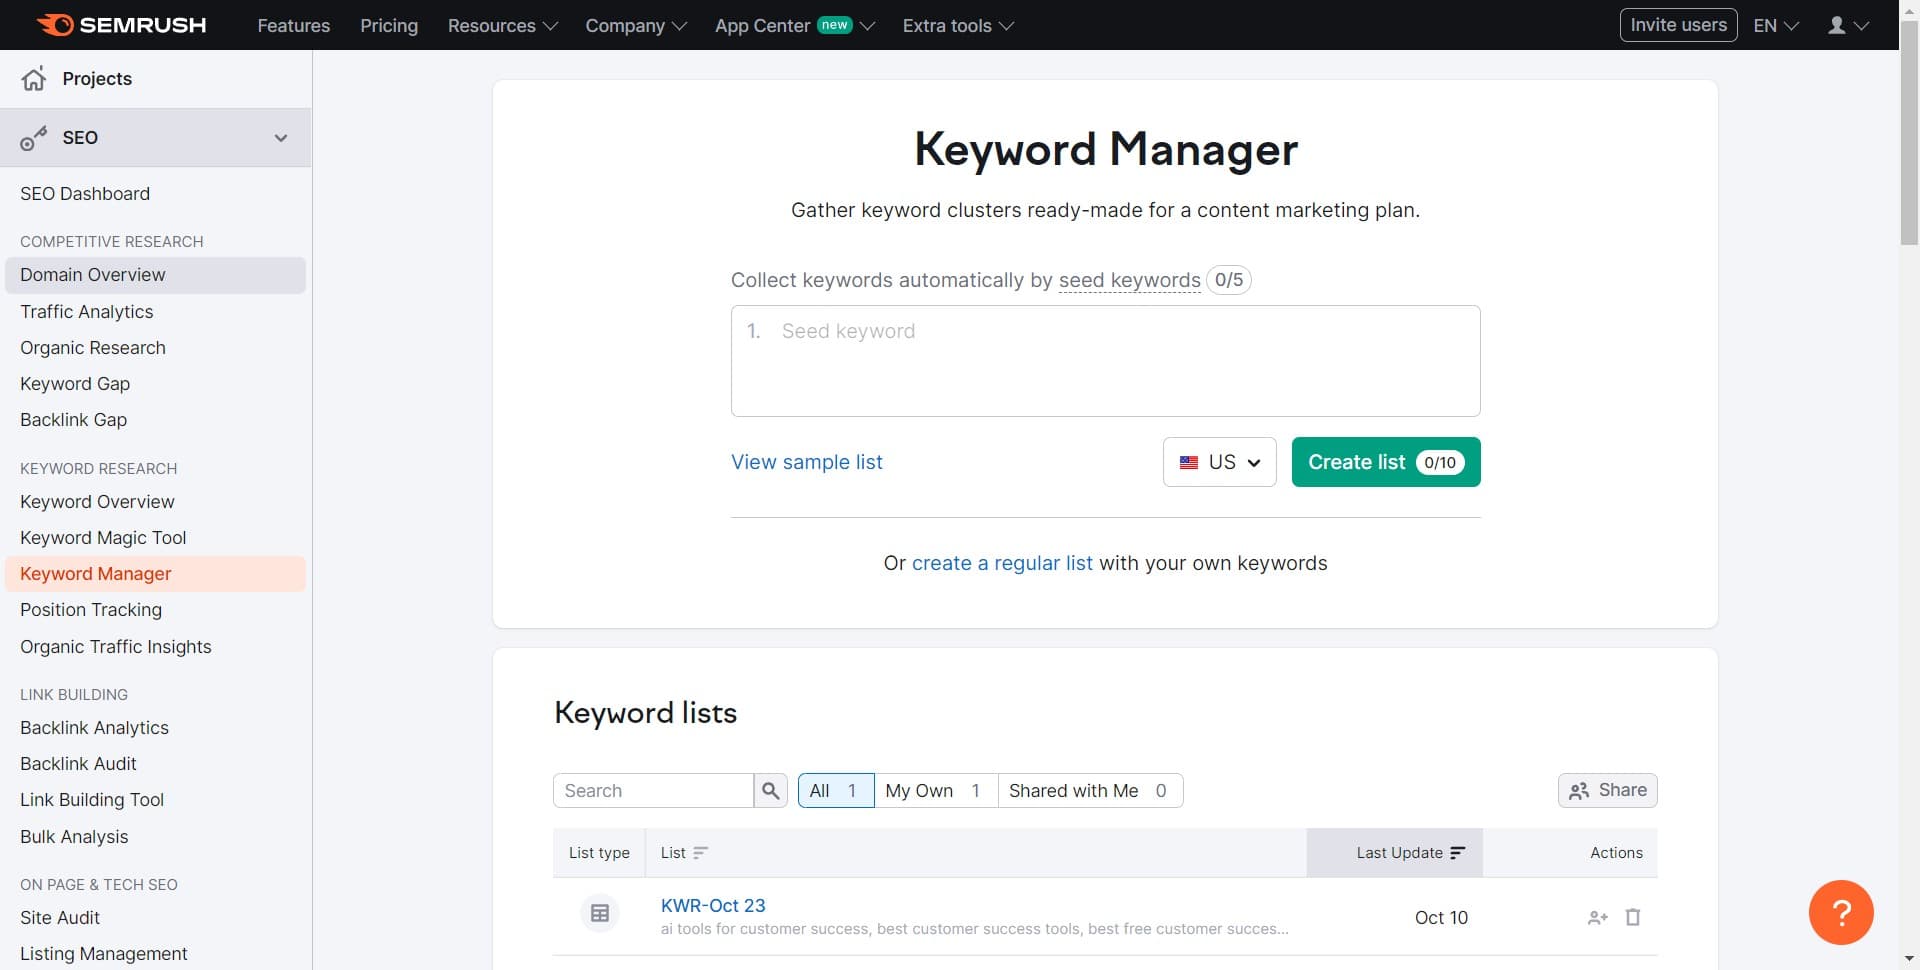
Task: Click the US flag icon
Action: 1189,462
